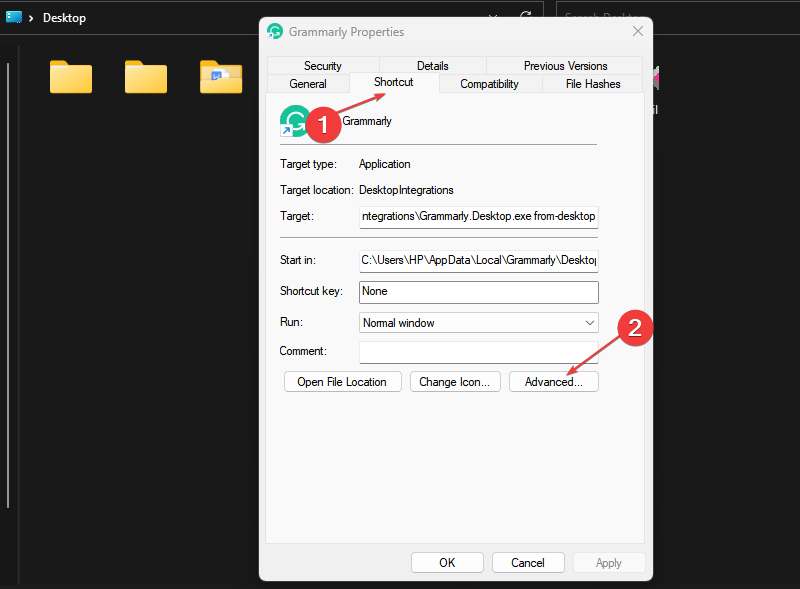Select the leftmost plain folder in File Explorer
The image size is (800, 589).
click(x=71, y=77)
